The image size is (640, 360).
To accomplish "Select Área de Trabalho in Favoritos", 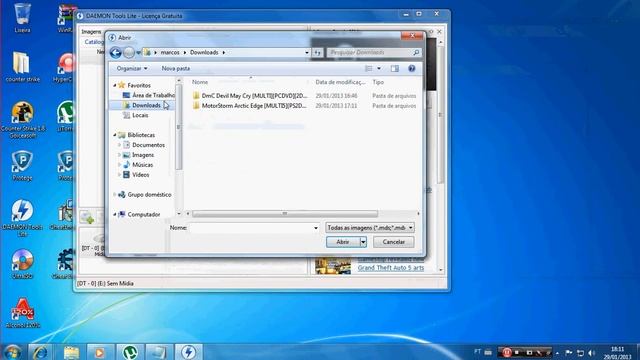I will click(148, 95).
